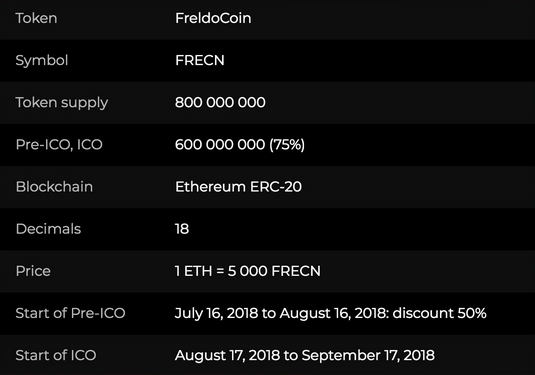Select the 1 ETH = 5 000 FRECN text
Screen dimensions: 535x375
248,271
